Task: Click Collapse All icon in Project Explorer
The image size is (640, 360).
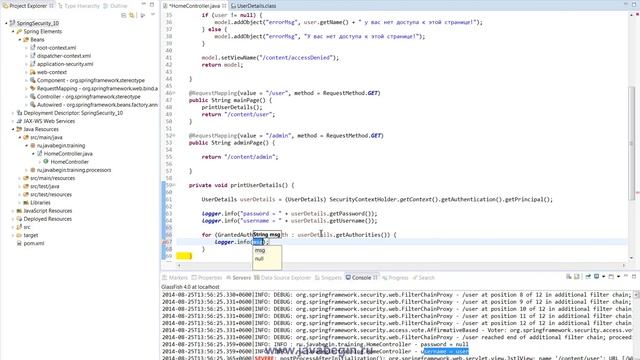Action: (x=124, y=15)
